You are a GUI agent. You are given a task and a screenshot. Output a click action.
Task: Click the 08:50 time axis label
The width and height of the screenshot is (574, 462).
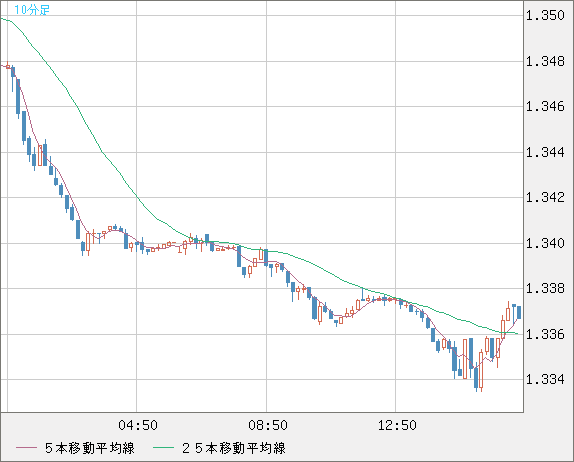tap(268, 425)
